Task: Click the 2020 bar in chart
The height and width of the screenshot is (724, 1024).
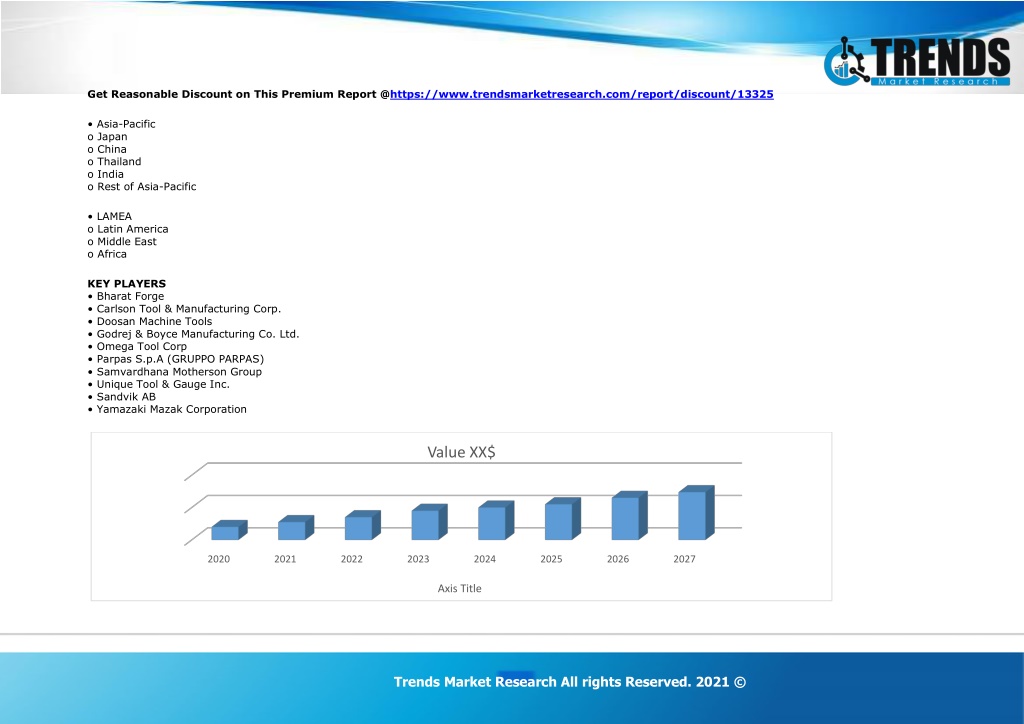Action: pos(229,531)
